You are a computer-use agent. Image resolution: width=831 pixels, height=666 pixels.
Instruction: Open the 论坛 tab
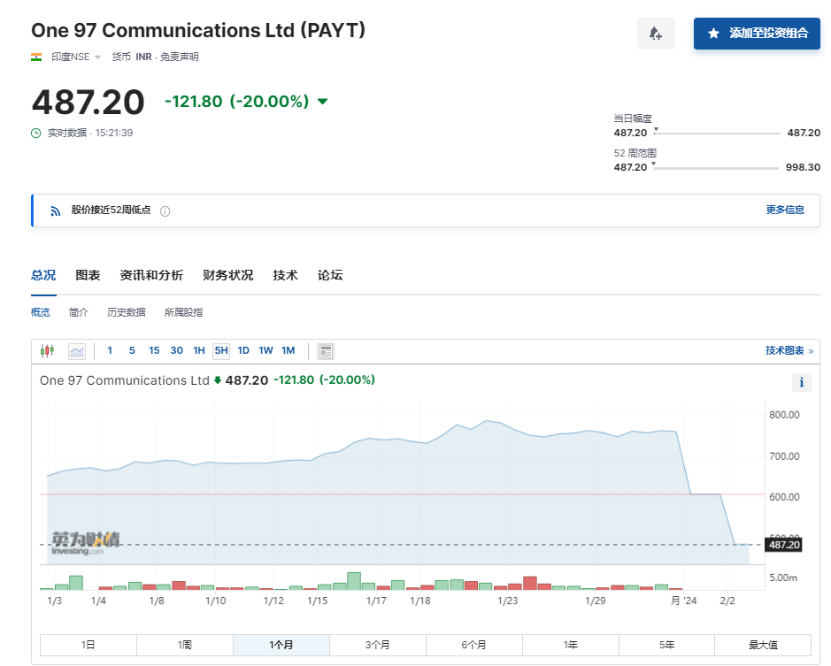pos(330,276)
